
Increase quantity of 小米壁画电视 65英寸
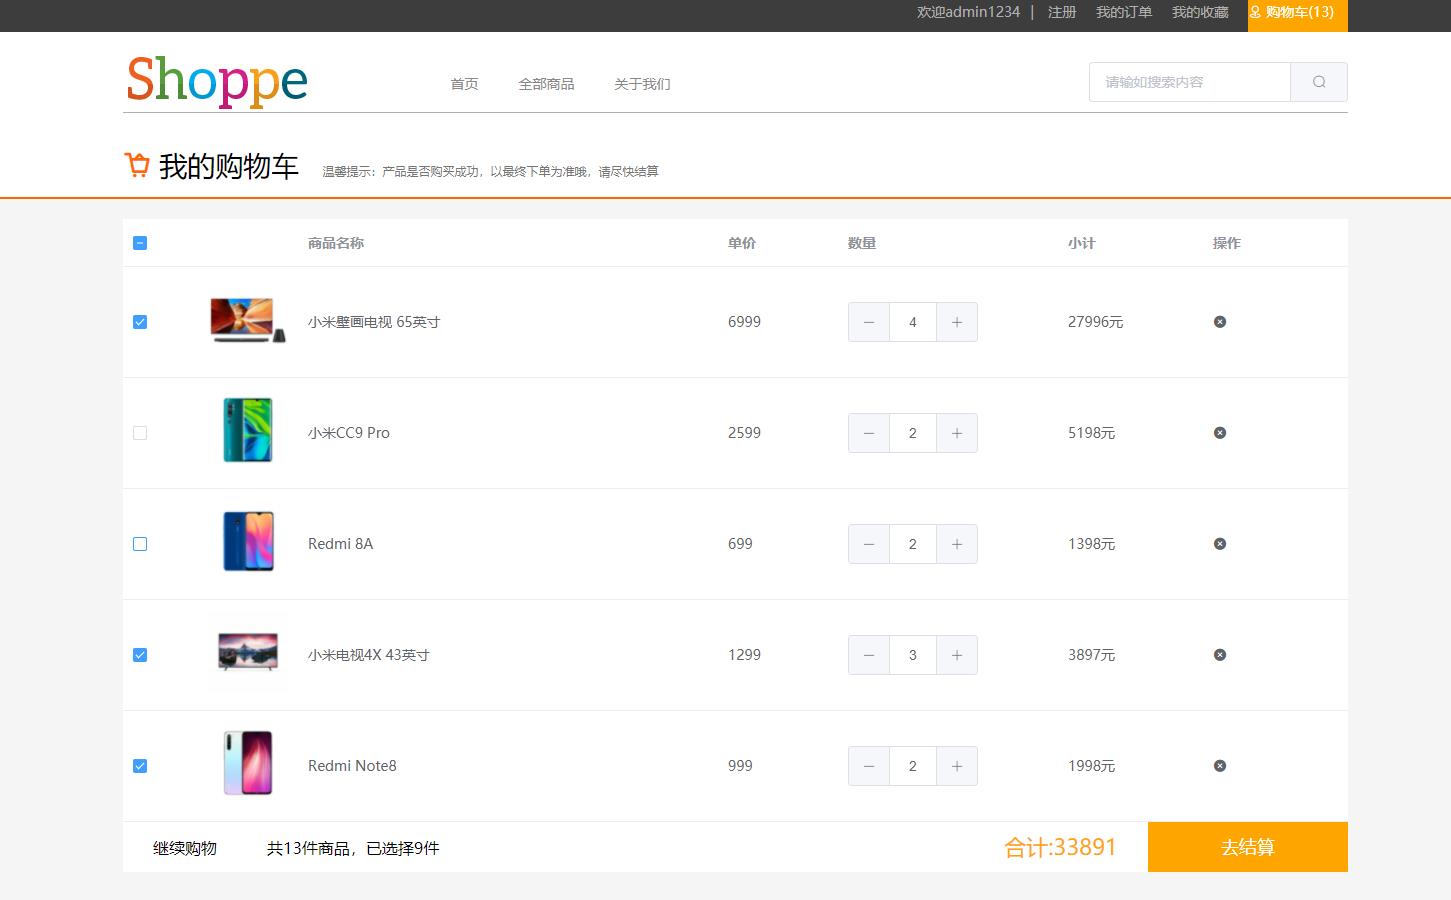957,322
